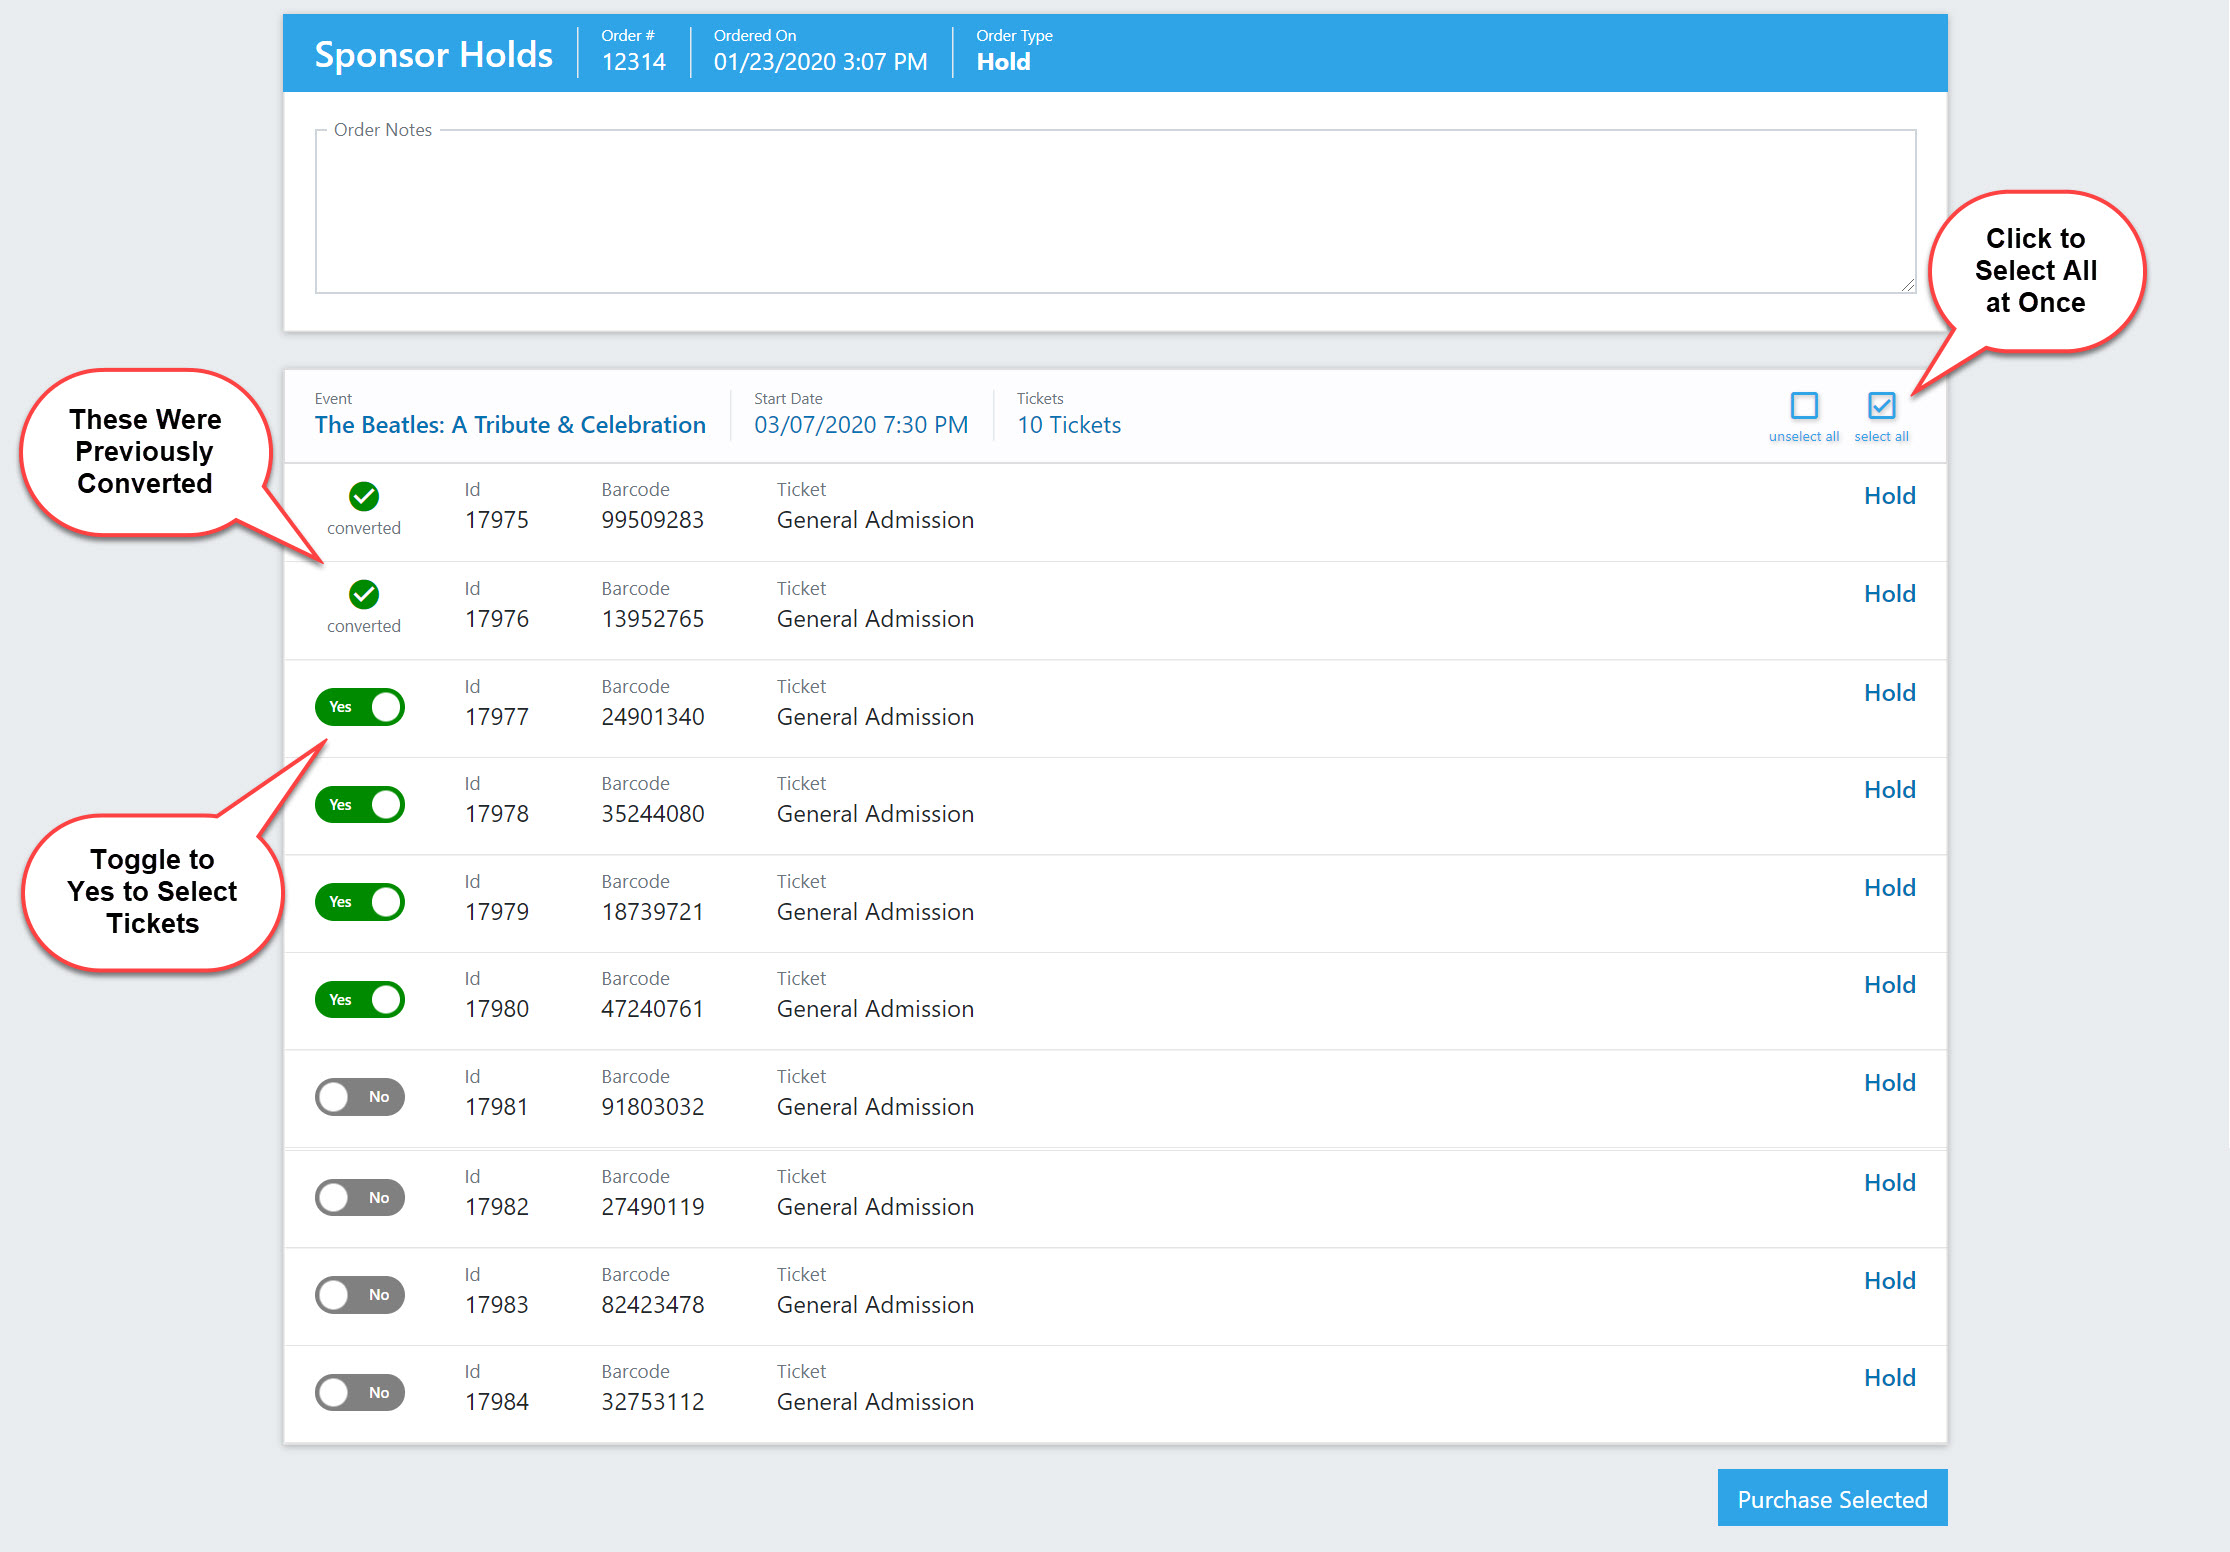Click ticket Id 17984
Viewport: 2230px width, 1552px height.
[497, 1402]
